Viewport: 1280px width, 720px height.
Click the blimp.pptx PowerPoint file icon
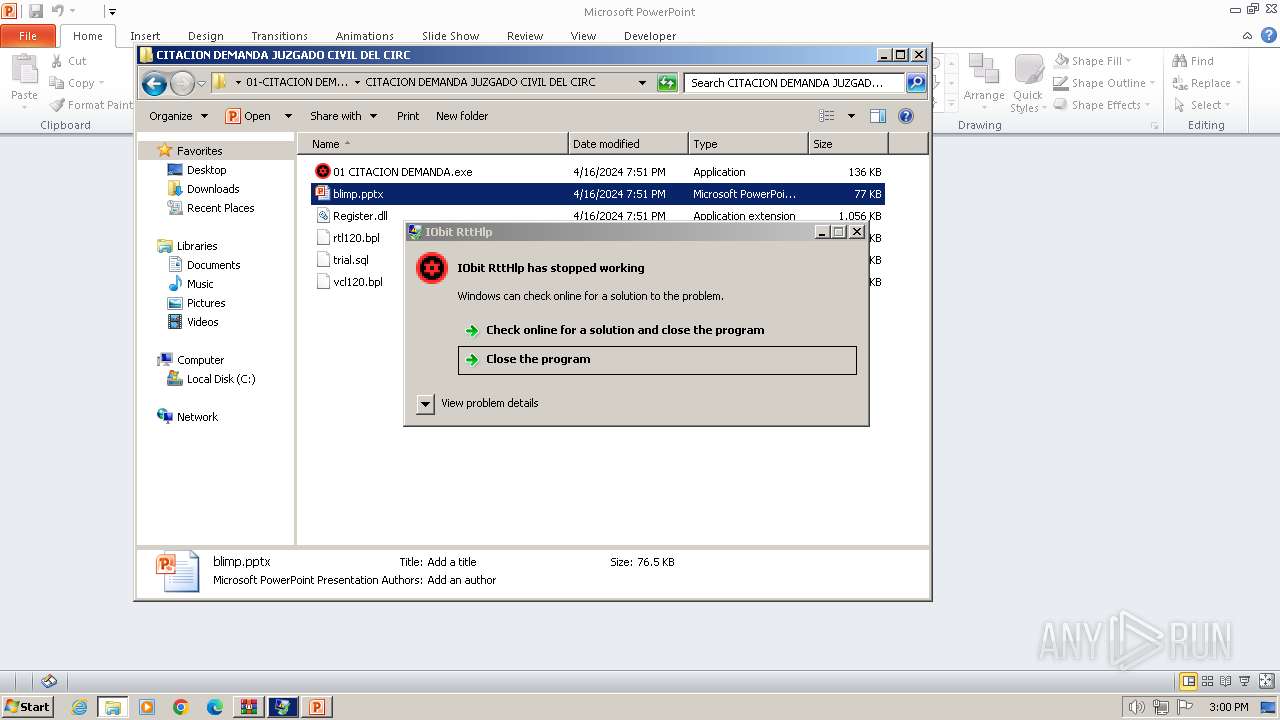[322, 194]
